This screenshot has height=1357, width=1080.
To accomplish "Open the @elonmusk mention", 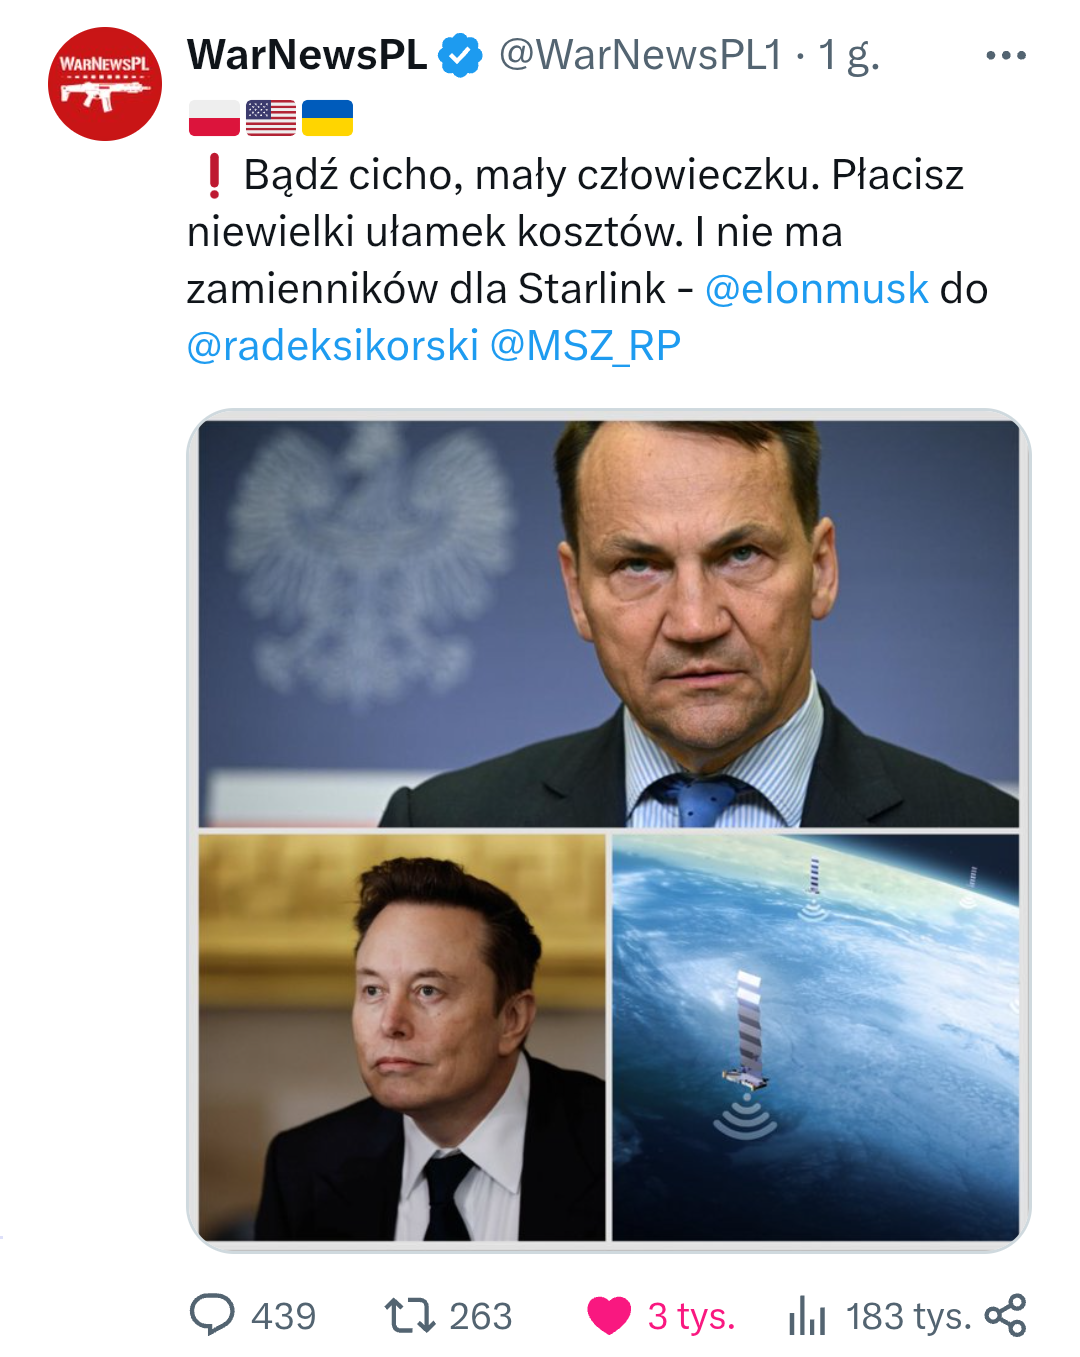I will 816,289.
